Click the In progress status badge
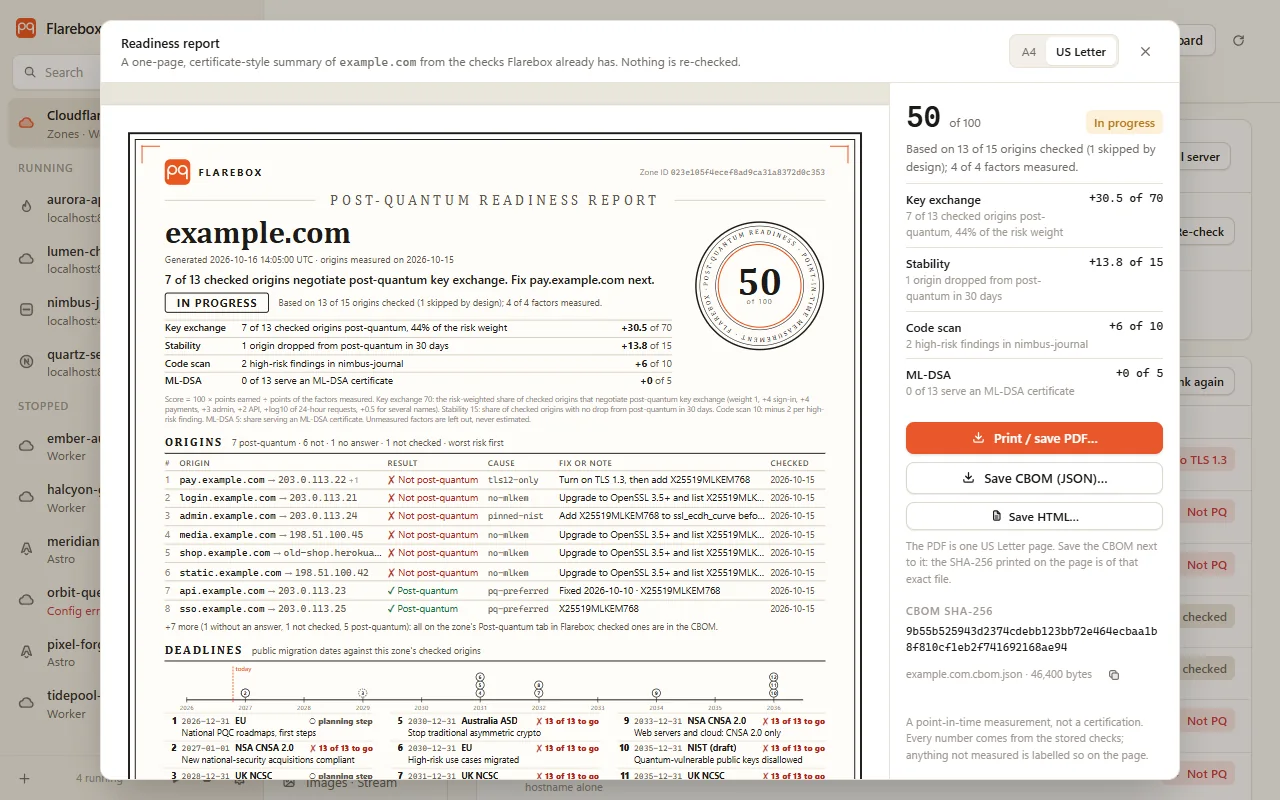Image resolution: width=1280 pixels, height=800 pixels. 1124,123
